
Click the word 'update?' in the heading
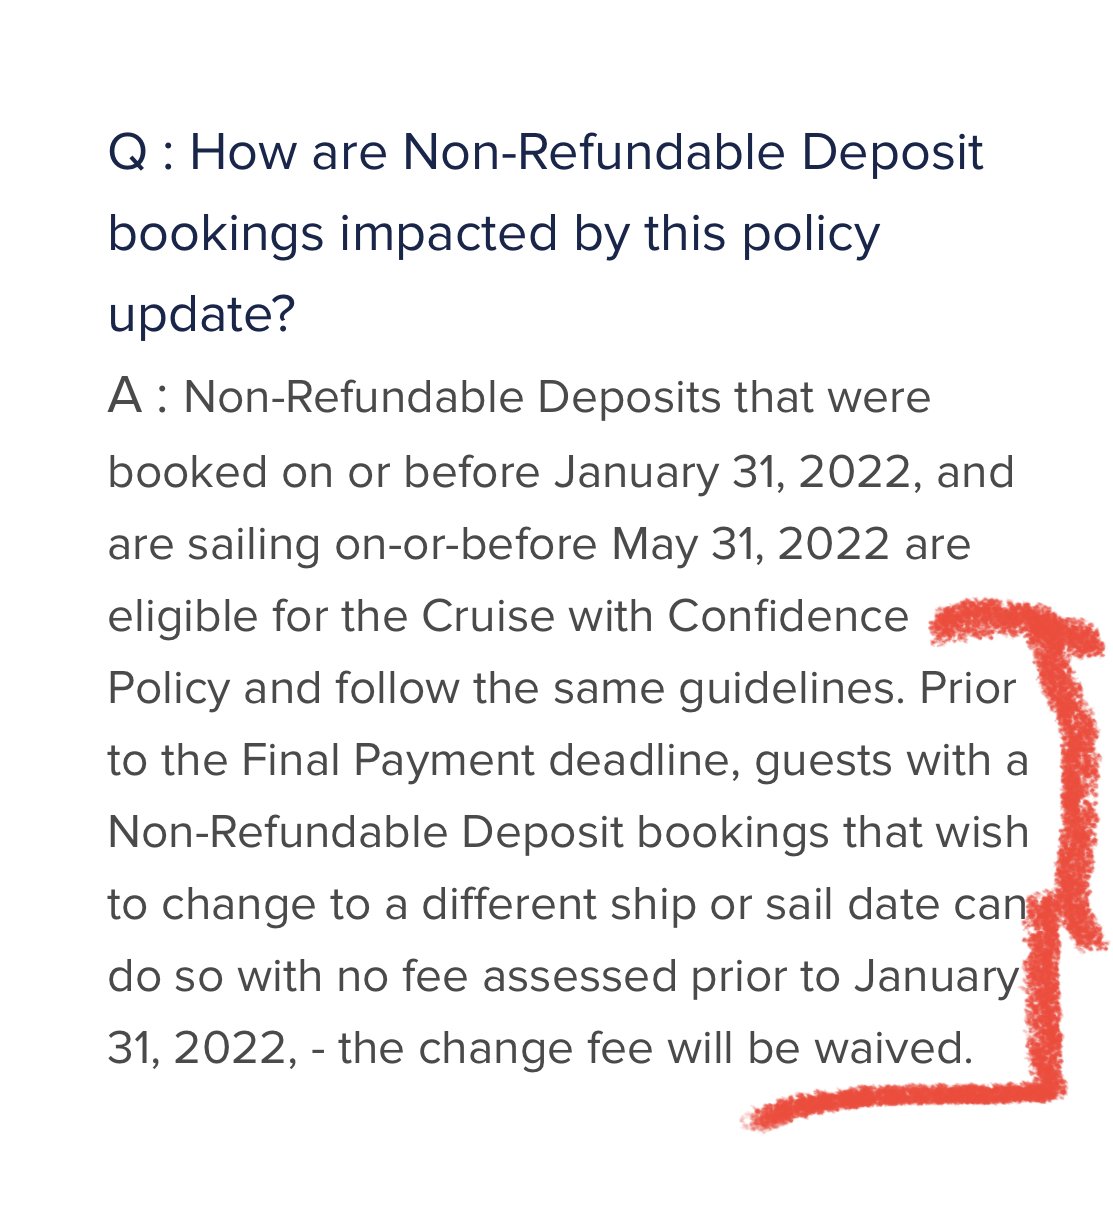[201, 316]
